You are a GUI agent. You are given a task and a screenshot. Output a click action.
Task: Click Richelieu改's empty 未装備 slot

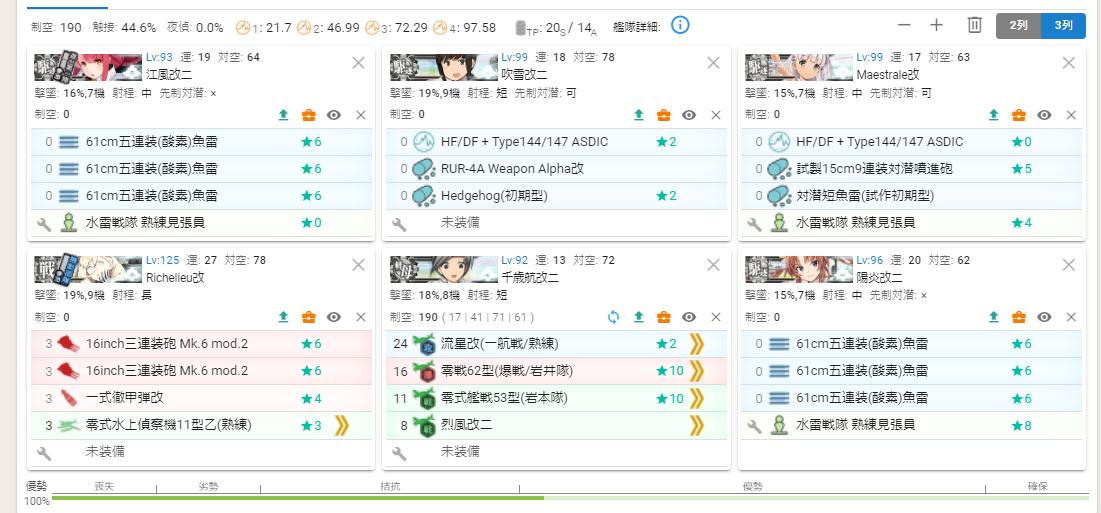202,451
